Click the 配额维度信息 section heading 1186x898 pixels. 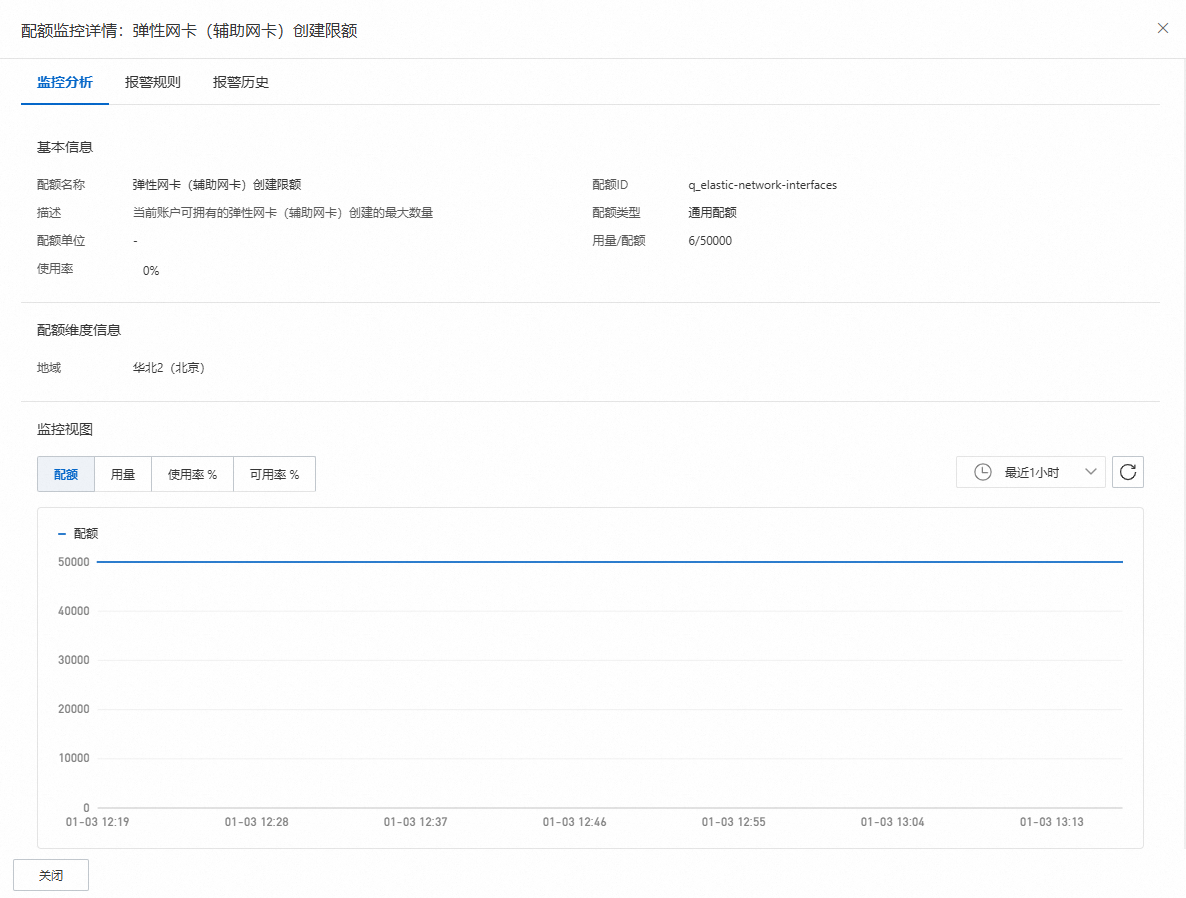click(x=79, y=331)
